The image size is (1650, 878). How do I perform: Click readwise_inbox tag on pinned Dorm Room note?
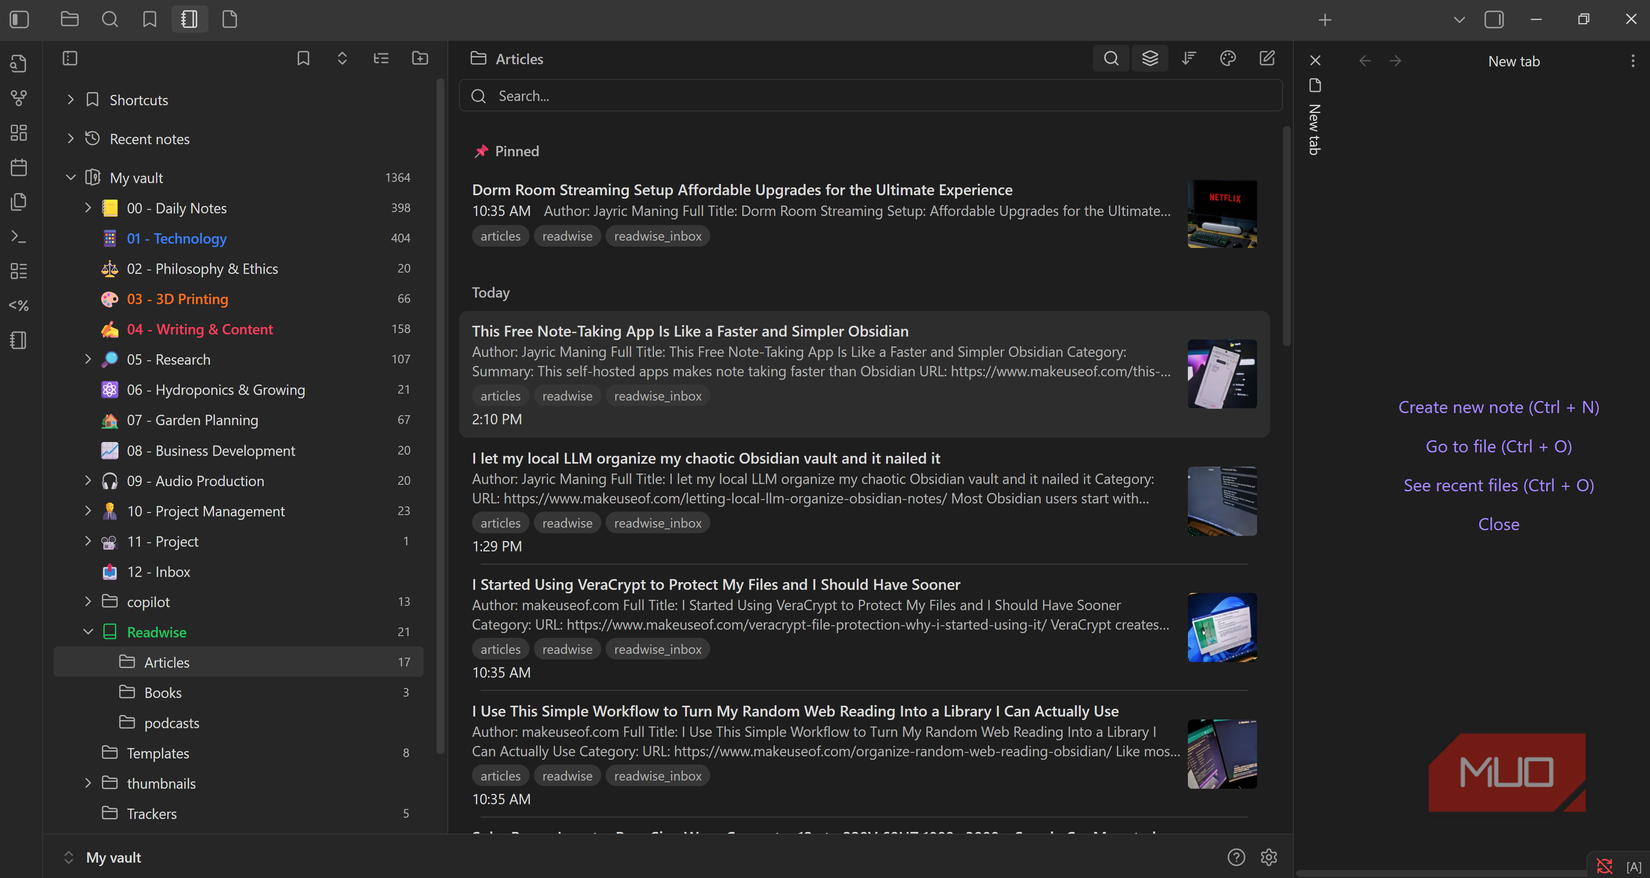pos(658,236)
